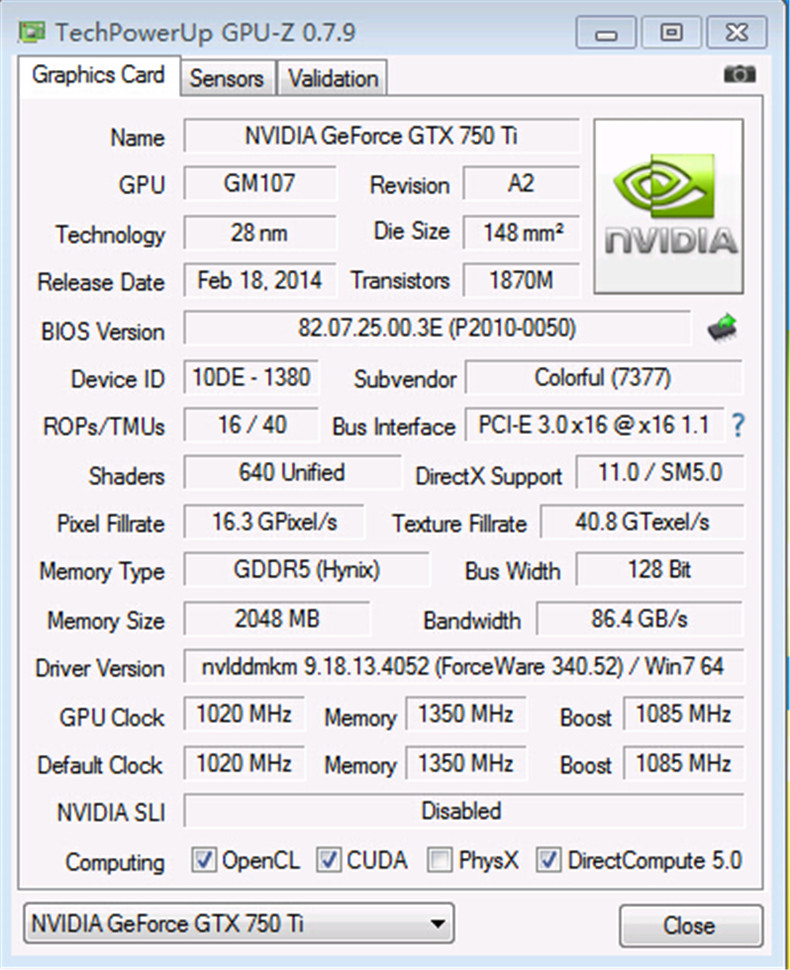Click the Bus Width field 128 Bit

click(659, 569)
